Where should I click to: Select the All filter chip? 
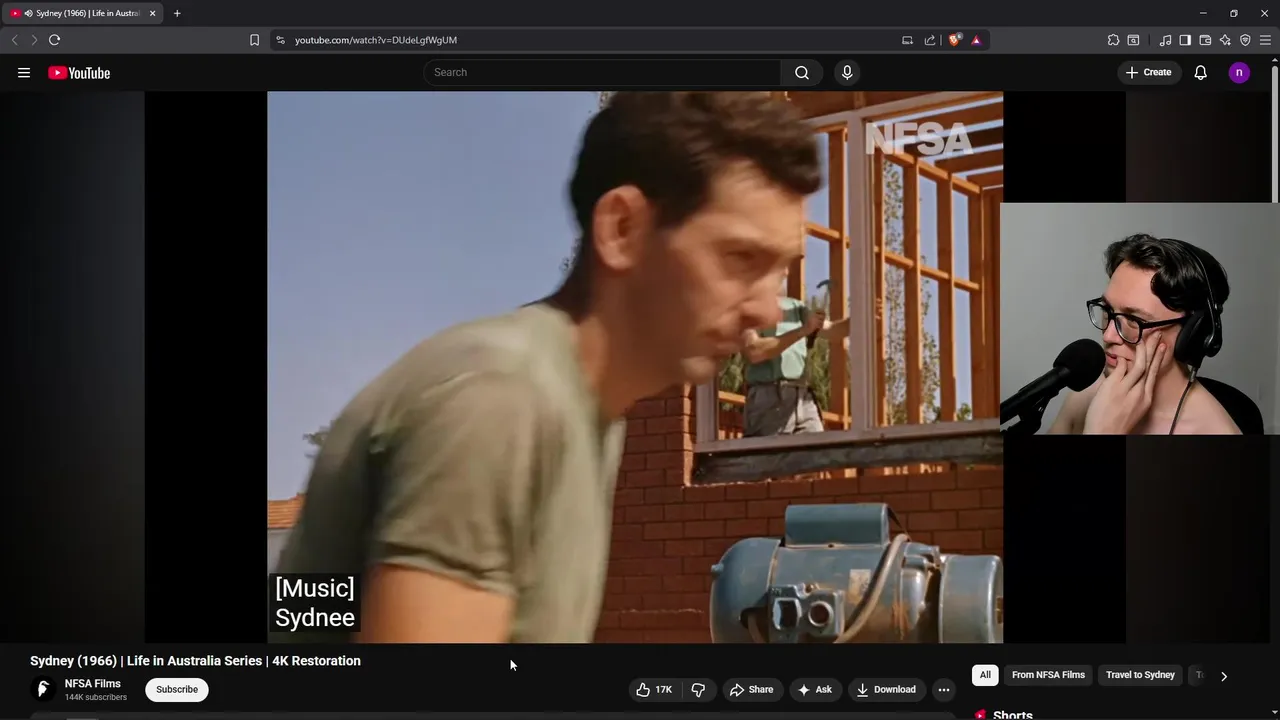[x=985, y=675]
